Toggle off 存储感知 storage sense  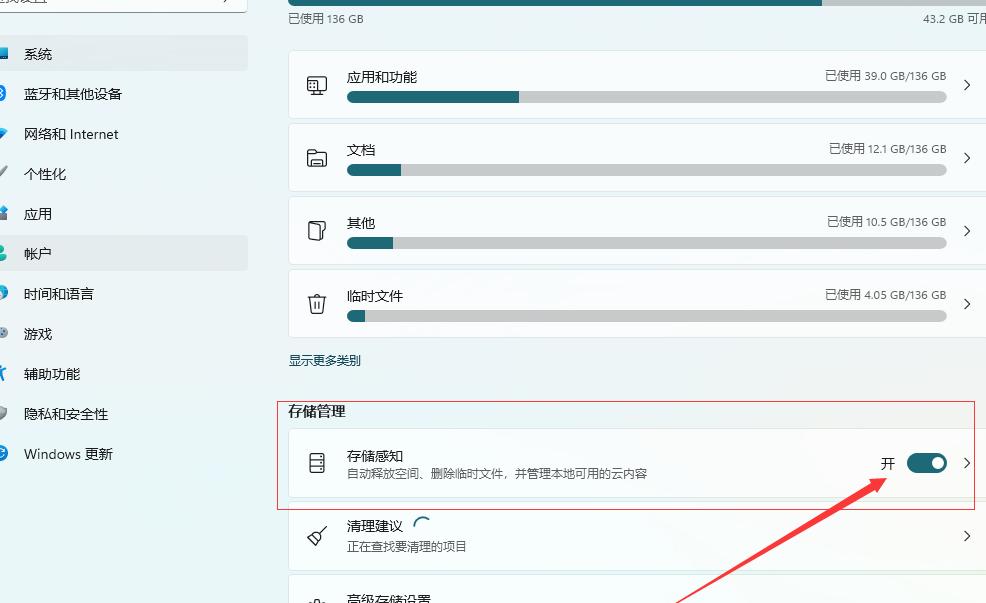coord(926,463)
